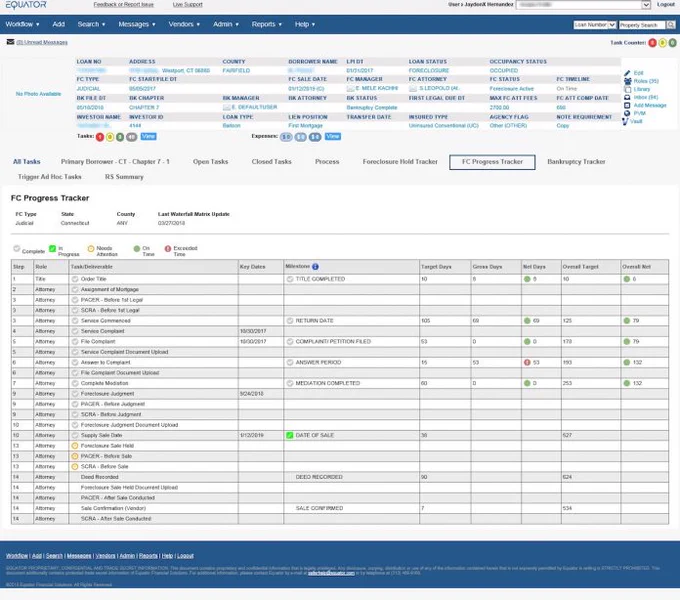
Task: Click the Primary Borrower - CT - Chapter 7 tab
Action: click(x=115, y=162)
